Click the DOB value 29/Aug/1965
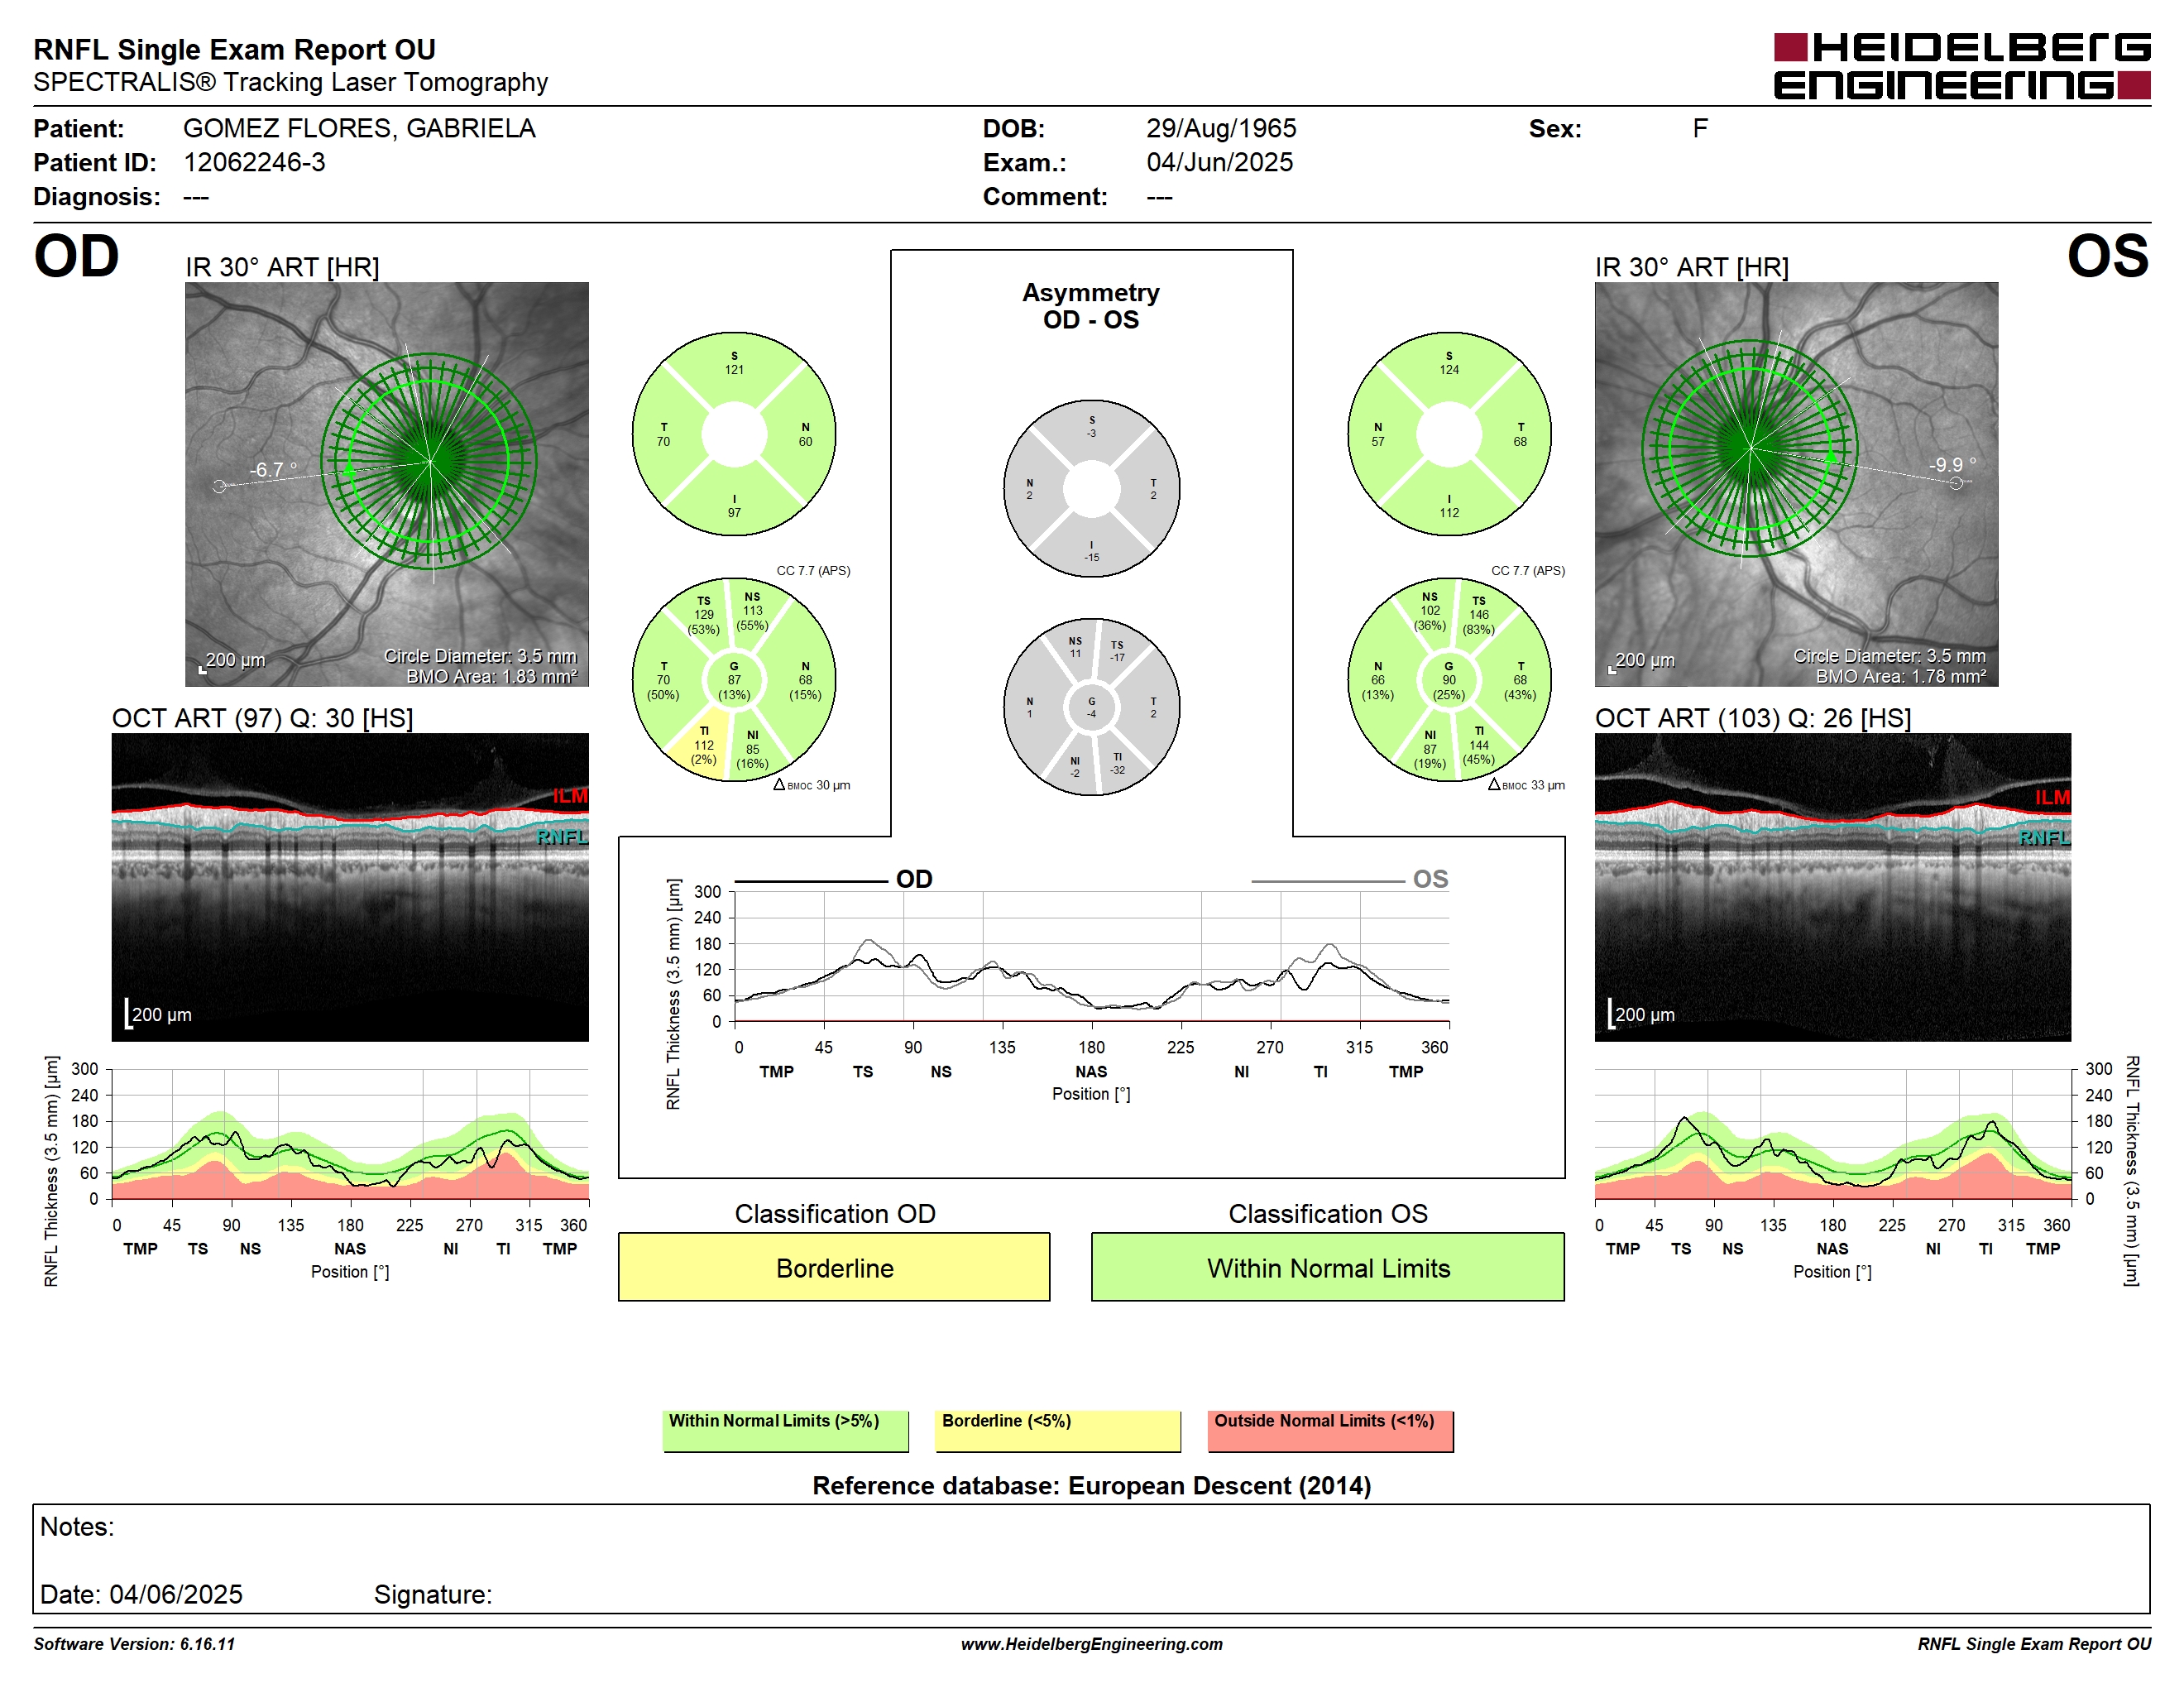 click(1221, 128)
